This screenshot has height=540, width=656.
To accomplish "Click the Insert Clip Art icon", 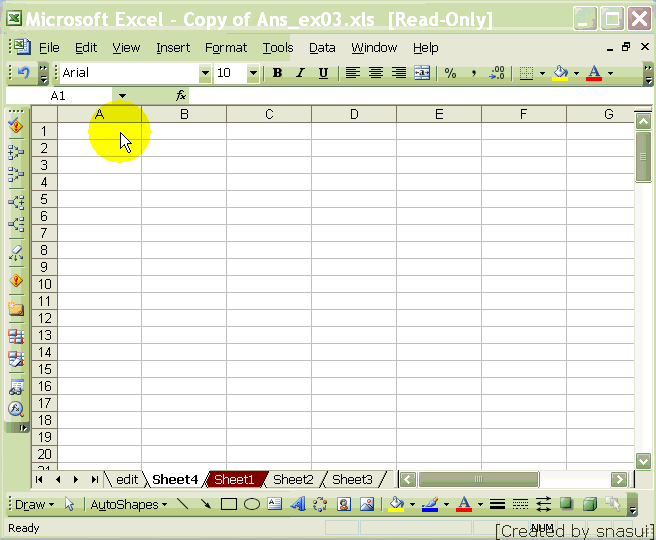I will [344, 504].
